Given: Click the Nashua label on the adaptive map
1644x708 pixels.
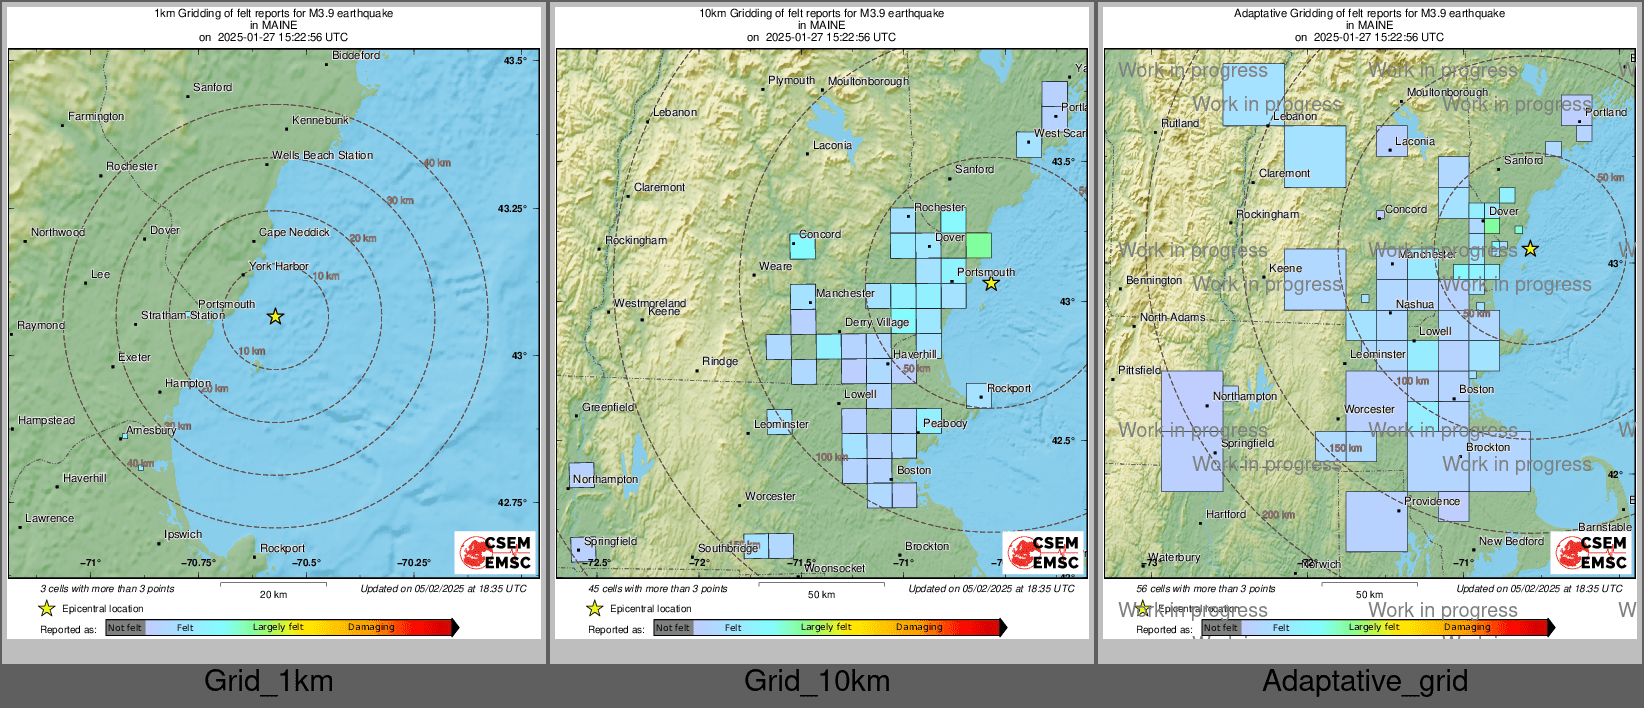Looking at the screenshot, I should point(1415,304).
